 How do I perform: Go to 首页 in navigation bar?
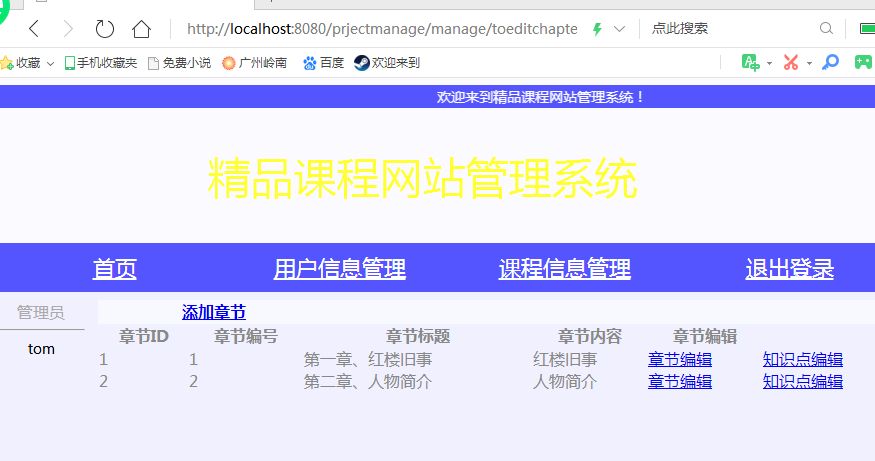[114, 269]
